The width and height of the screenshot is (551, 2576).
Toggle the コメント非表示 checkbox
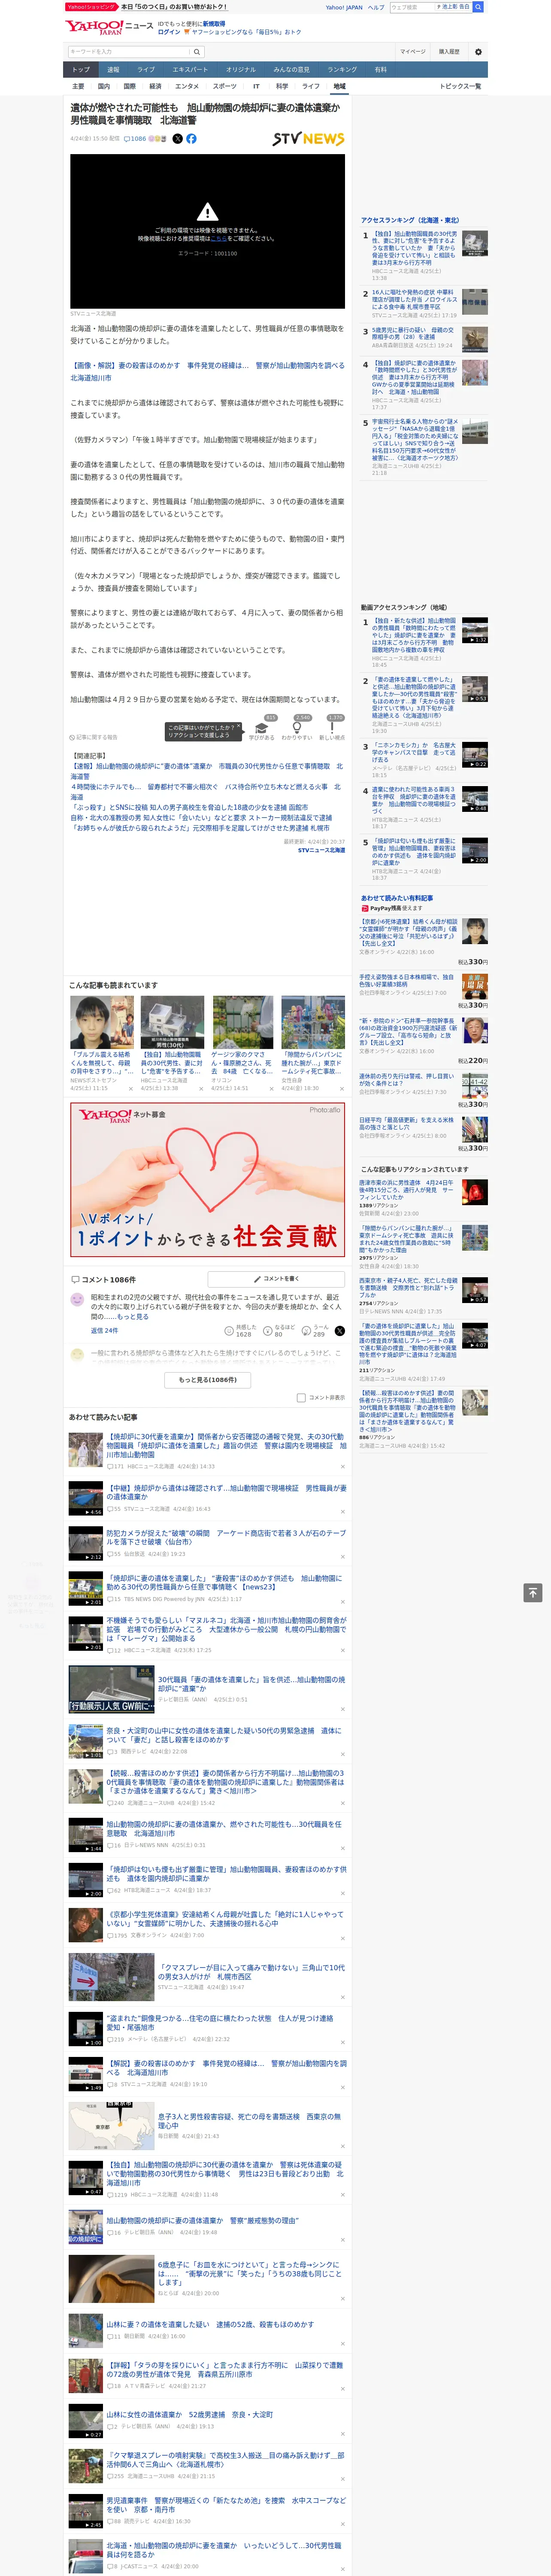pos(301,1398)
